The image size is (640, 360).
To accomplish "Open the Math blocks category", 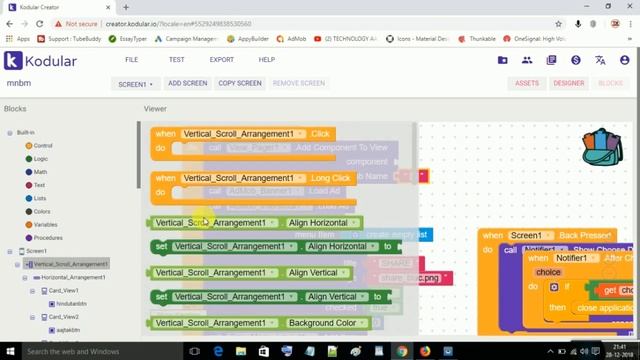I will [x=36, y=172].
